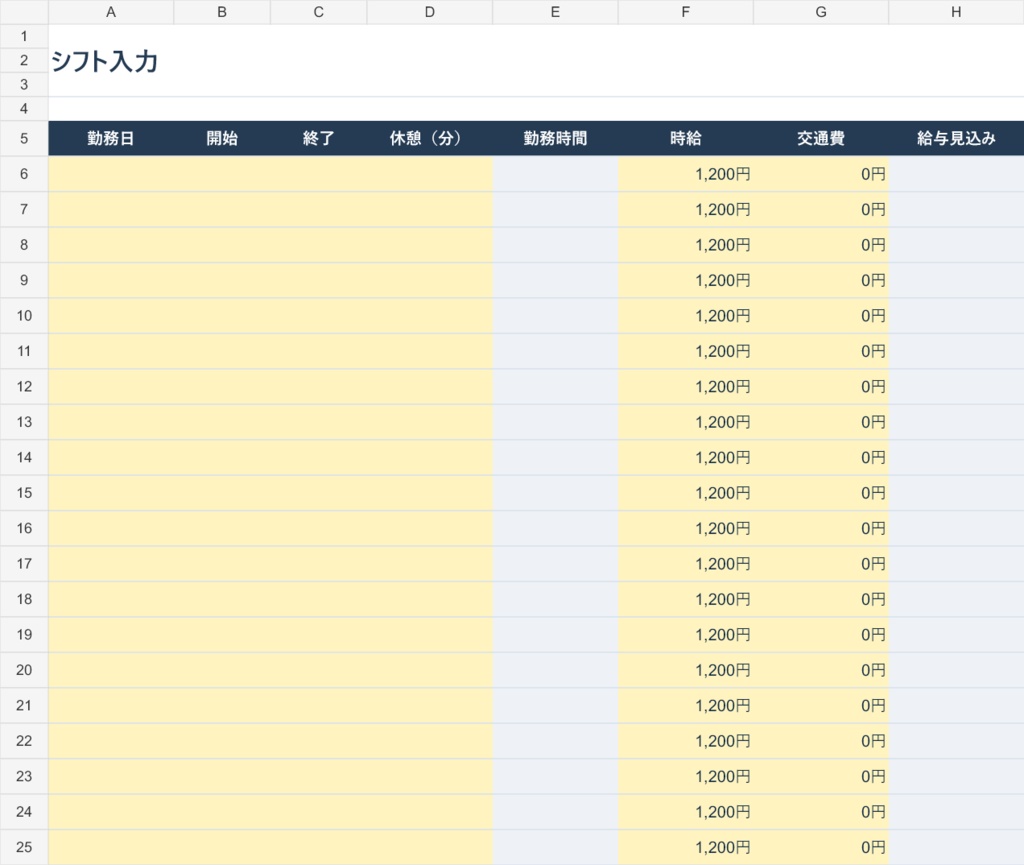Select row 4 header

click(24, 109)
